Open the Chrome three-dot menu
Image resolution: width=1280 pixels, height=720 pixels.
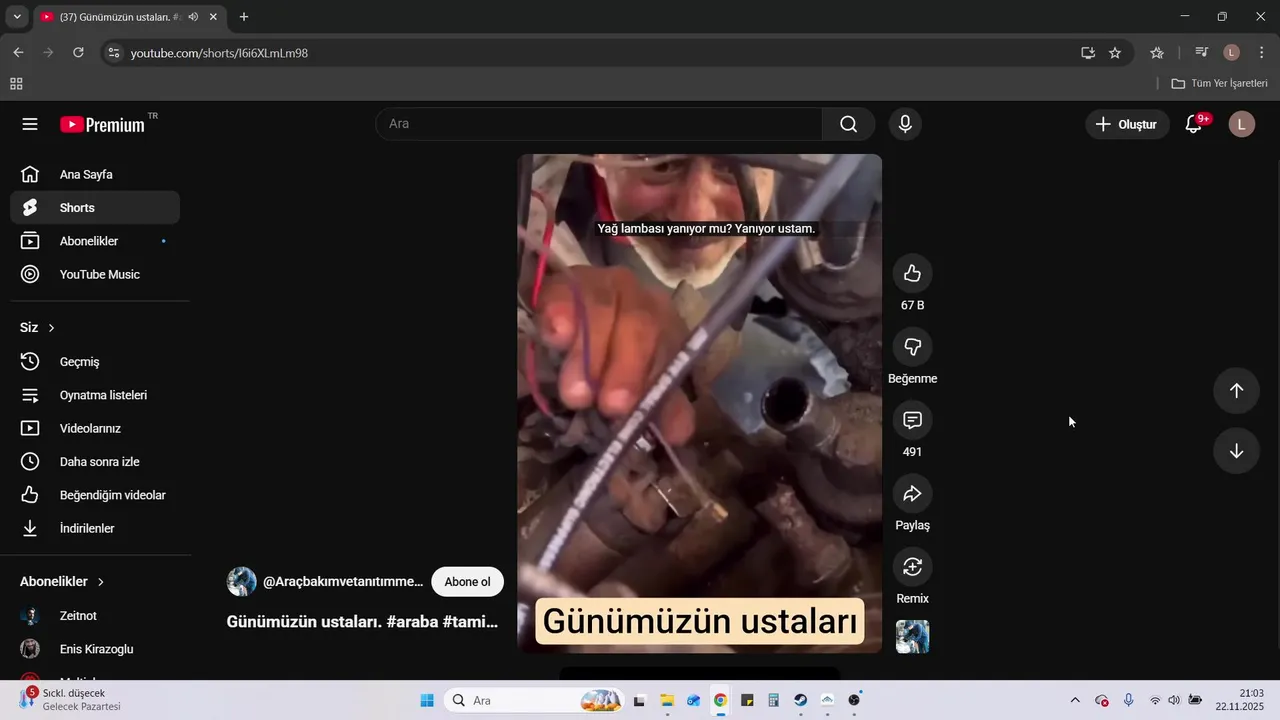1260,52
